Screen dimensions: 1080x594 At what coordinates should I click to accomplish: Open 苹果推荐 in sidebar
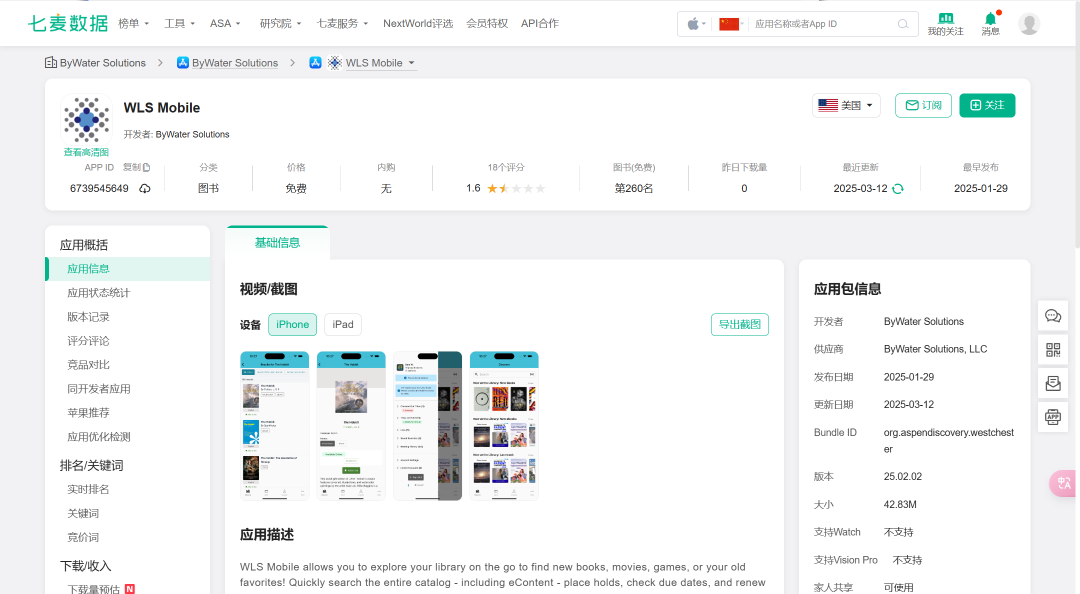[x=88, y=413]
